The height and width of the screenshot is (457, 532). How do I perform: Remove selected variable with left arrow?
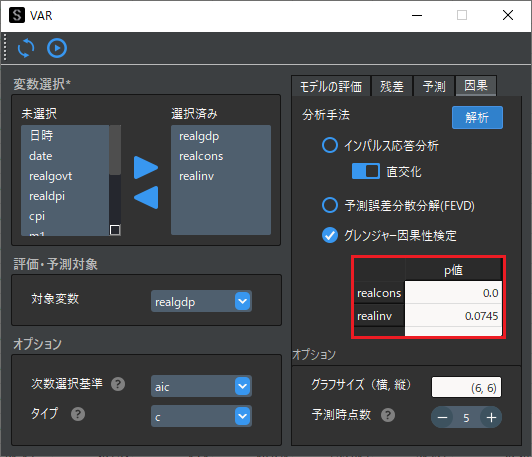pos(146,197)
